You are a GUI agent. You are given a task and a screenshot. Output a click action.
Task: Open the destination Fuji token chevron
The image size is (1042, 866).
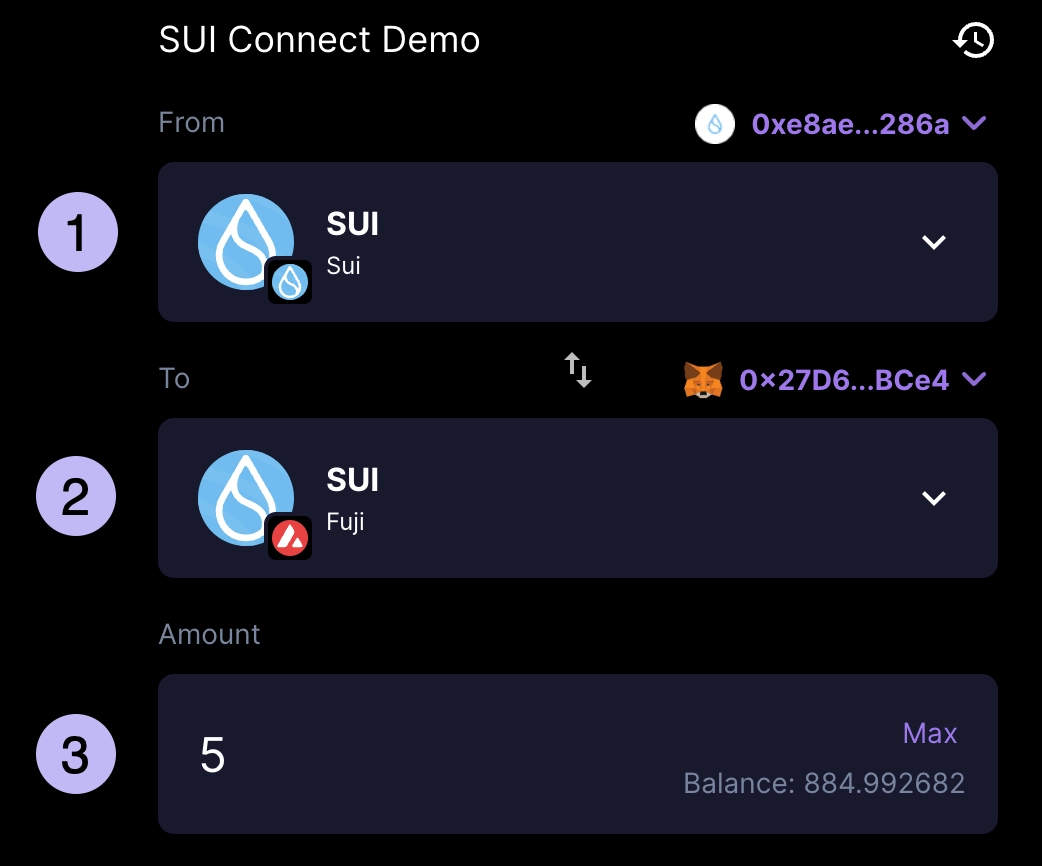tap(934, 498)
